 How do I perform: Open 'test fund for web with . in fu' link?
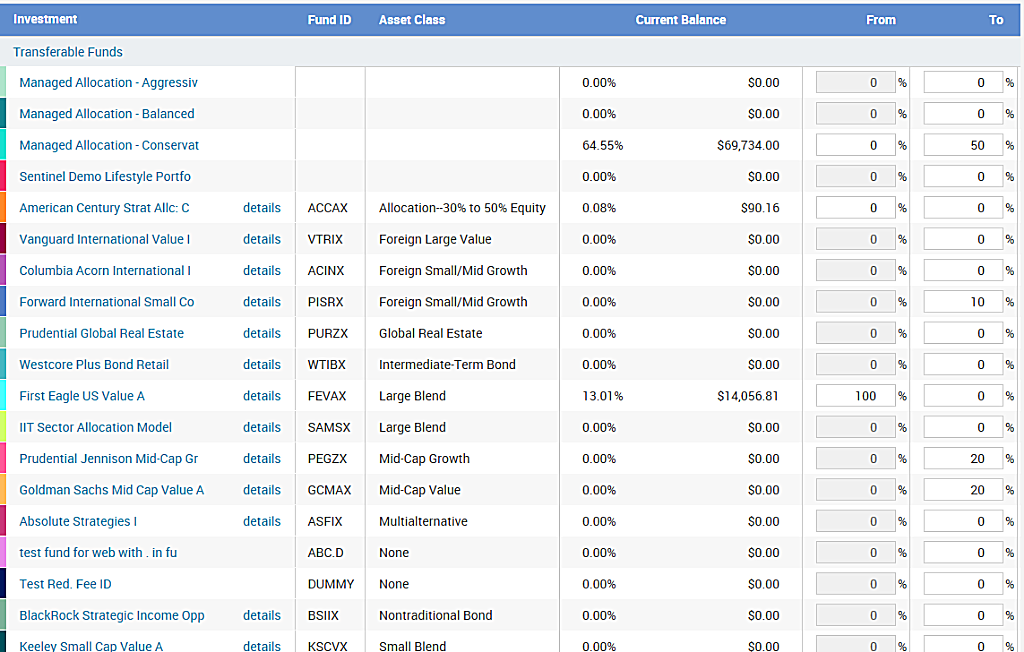point(98,553)
